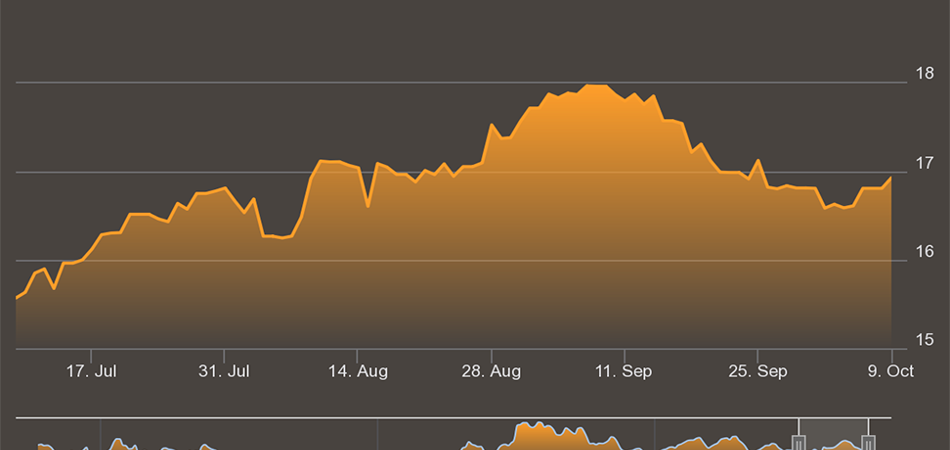Click the left navigator range handle
This screenshot has width=950, height=450.
(x=798, y=441)
